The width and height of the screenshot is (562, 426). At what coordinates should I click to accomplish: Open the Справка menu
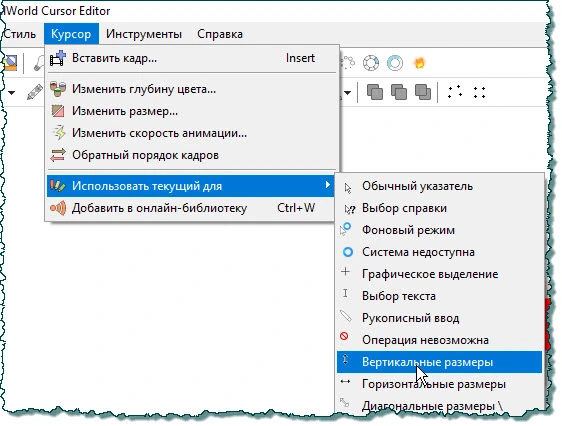(220, 34)
